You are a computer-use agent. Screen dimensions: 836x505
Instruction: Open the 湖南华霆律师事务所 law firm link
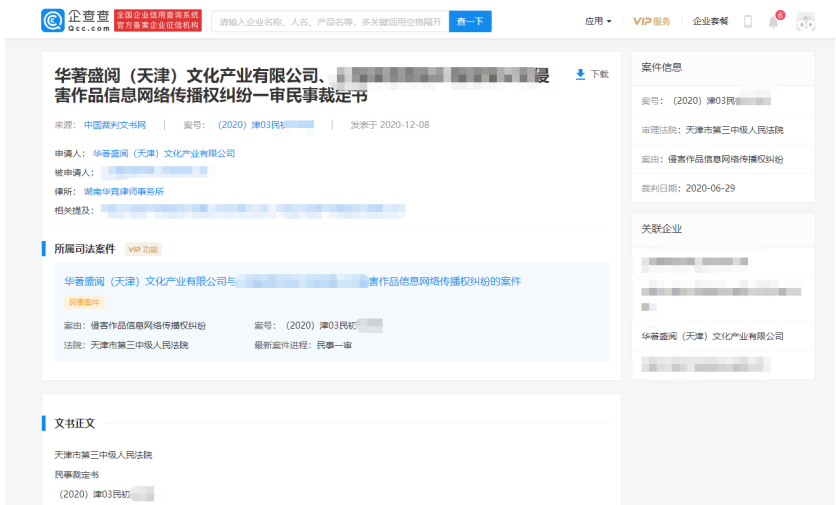click(x=124, y=191)
